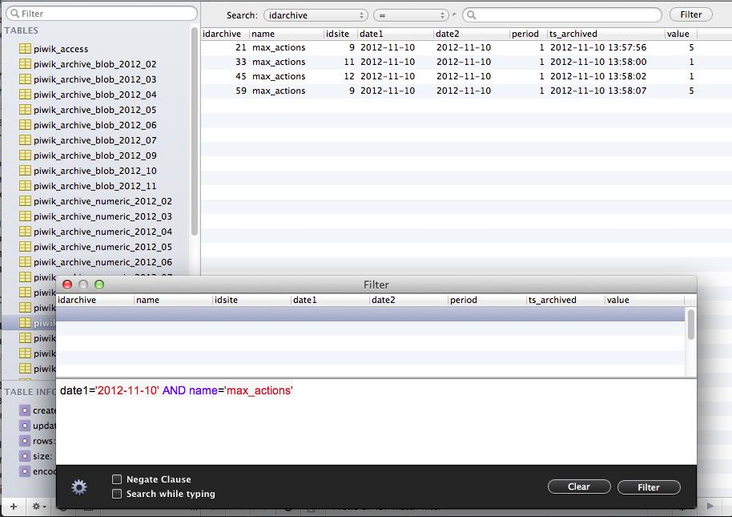Click the highlighted empty filter row in Filter window
The image size is (732, 517).
pyautogui.click(x=371, y=314)
